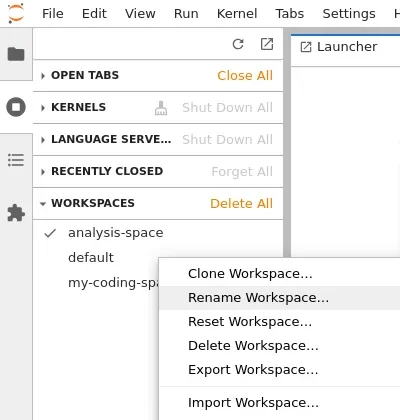Click the JupyterLab logo icon

point(16,13)
